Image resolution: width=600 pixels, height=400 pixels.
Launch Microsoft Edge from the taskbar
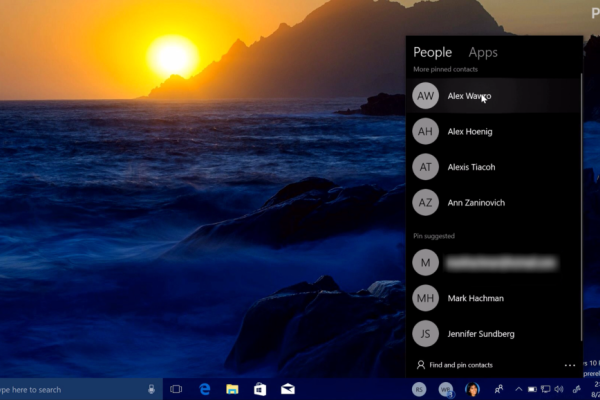point(205,389)
